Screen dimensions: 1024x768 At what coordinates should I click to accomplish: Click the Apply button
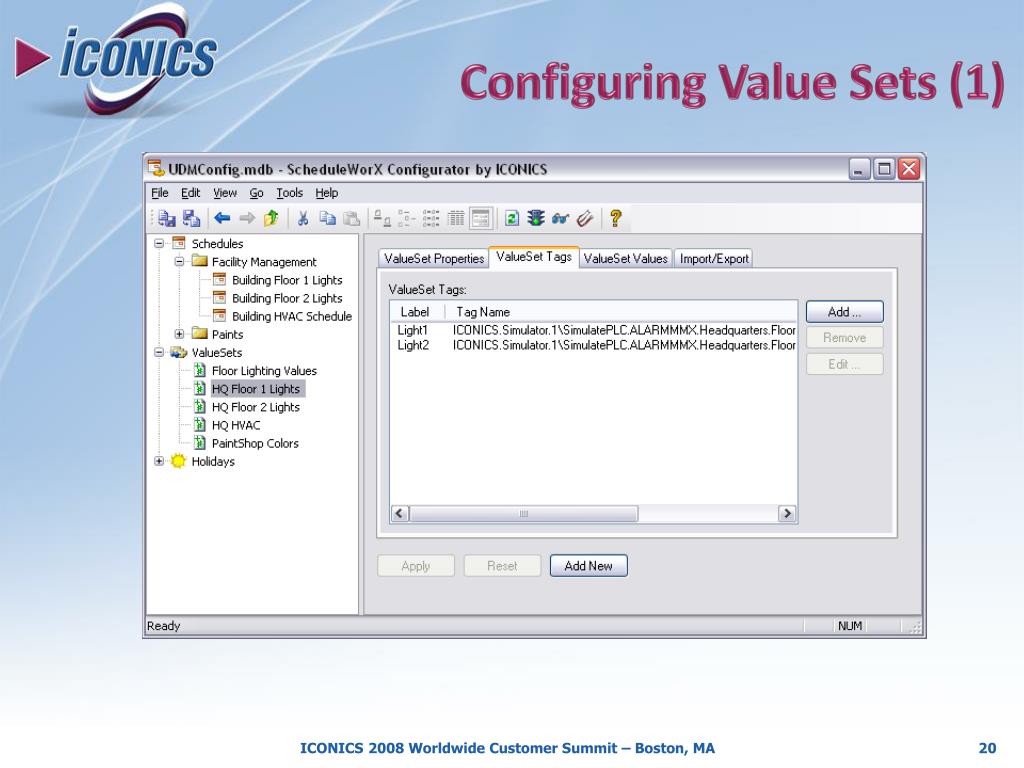[x=415, y=566]
